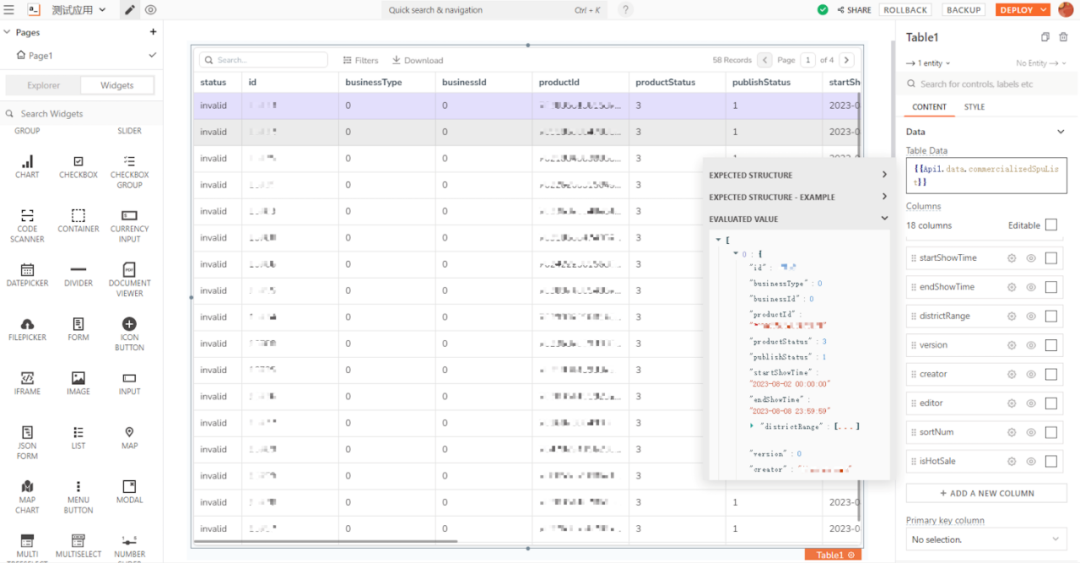Toggle the columns Editable checkbox
Viewport: 1080px width, 563px height.
[x=1051, y=225]
